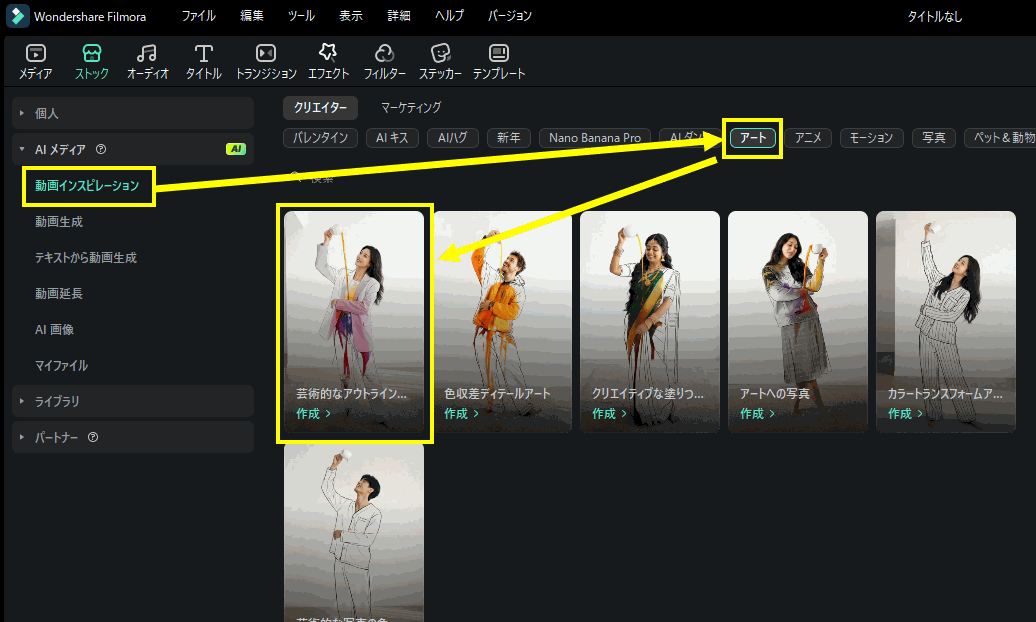Select the アート category chip
1036x622 pixels.
(x=753, y=137)
